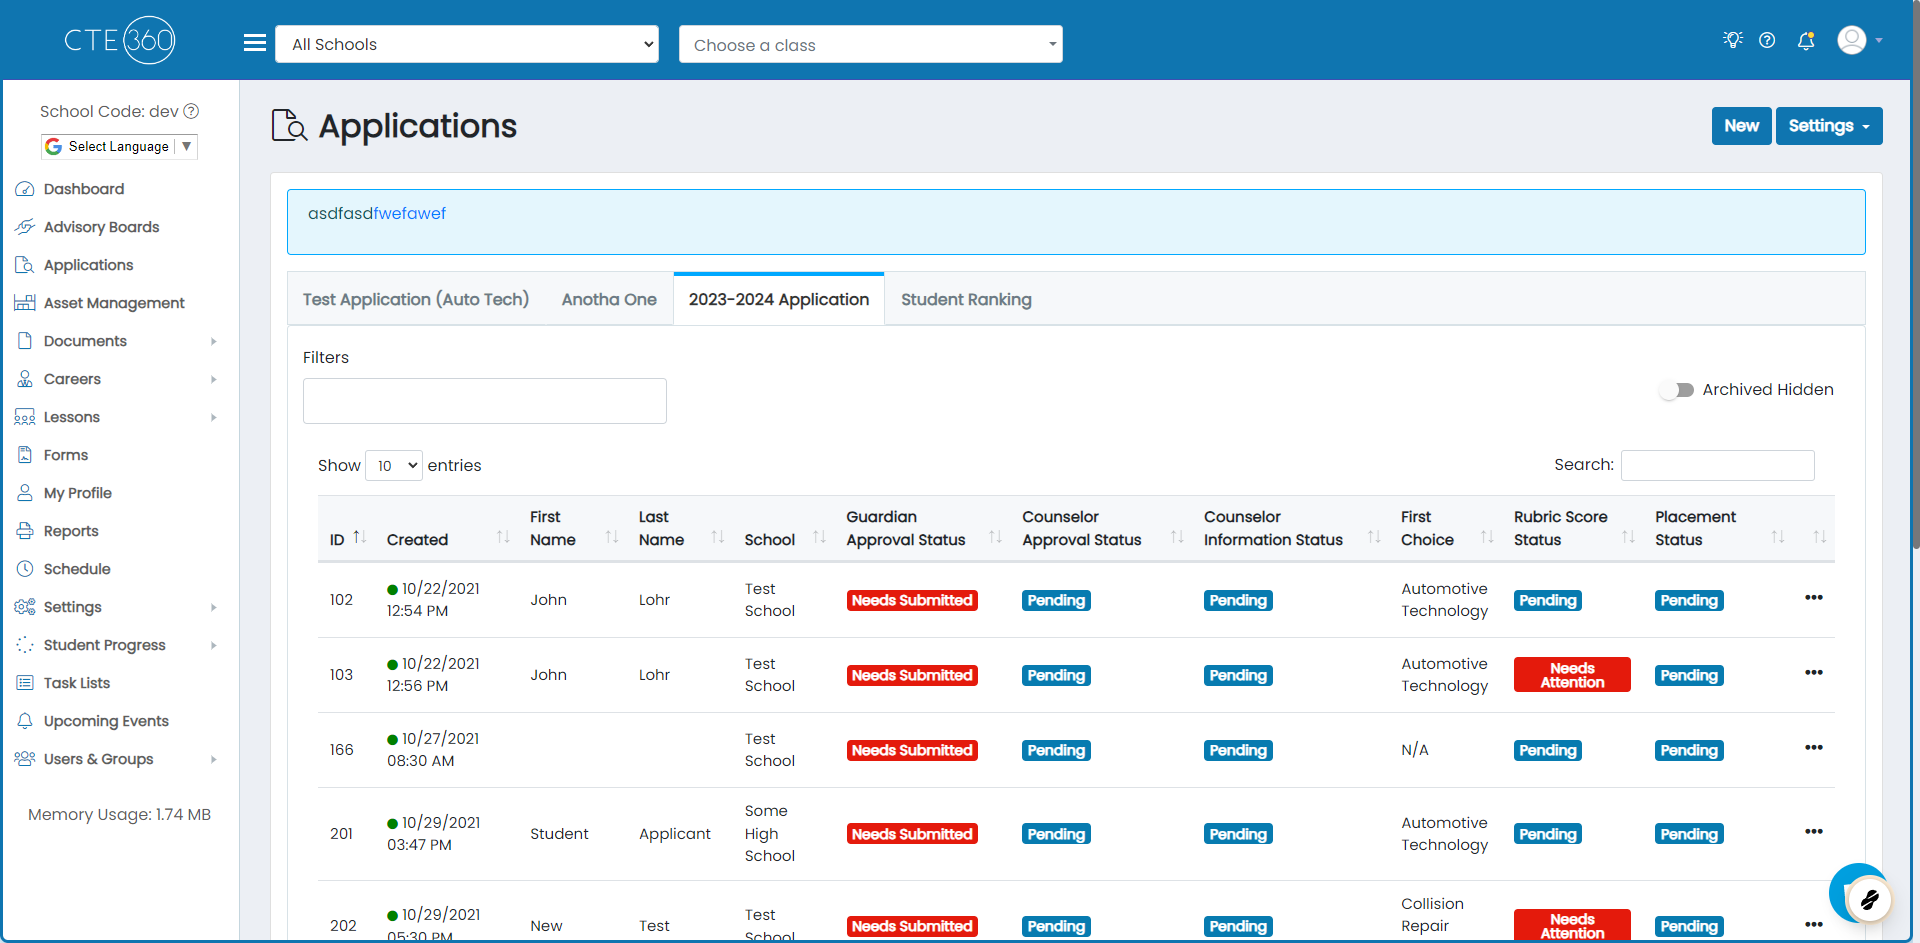Open the notifications bell icon
This screenshot has height=943, width=1920.
point(1806,41)
